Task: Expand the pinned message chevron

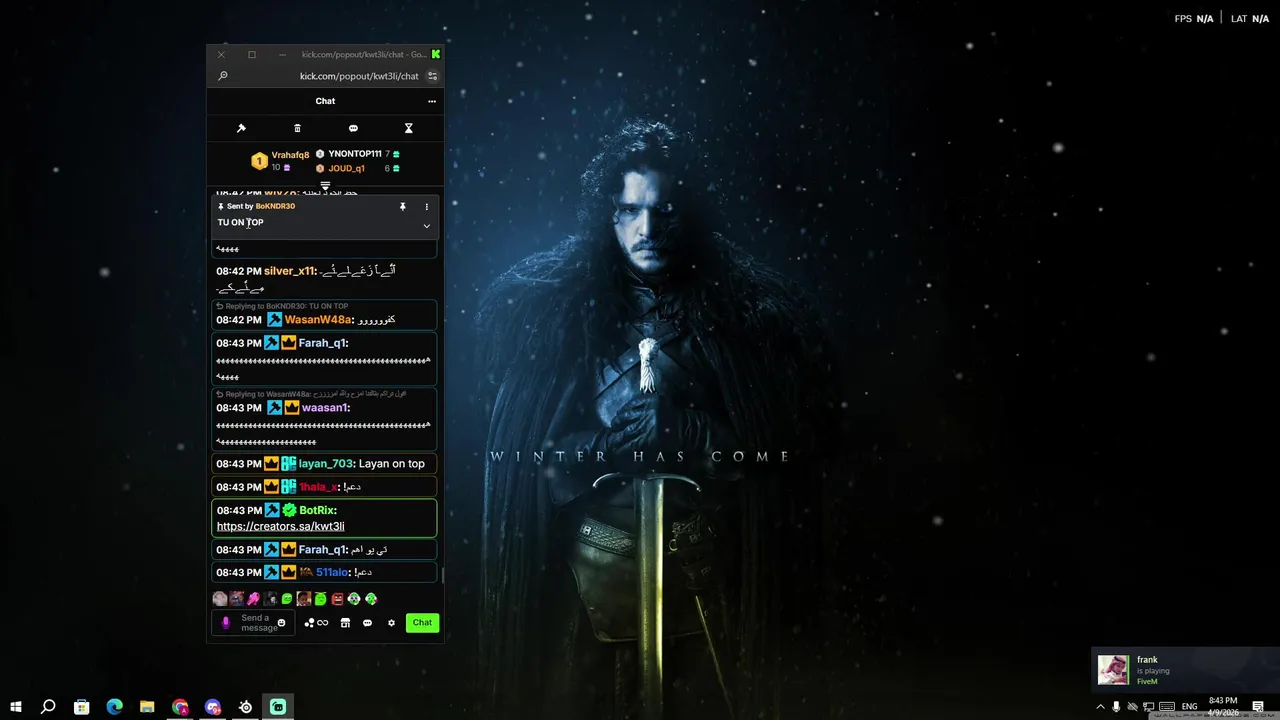Action: click(x=426, y=225)
